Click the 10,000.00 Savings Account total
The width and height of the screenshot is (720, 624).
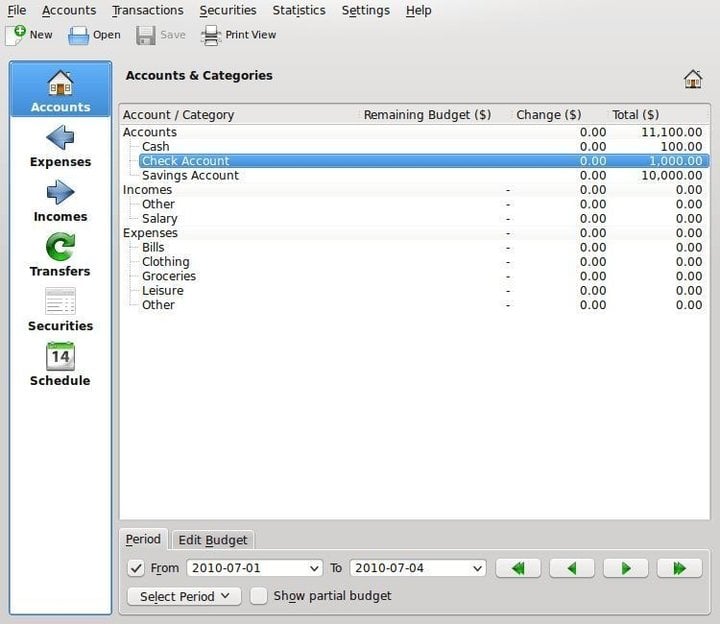pyautogui.click(x=672, y=175)
